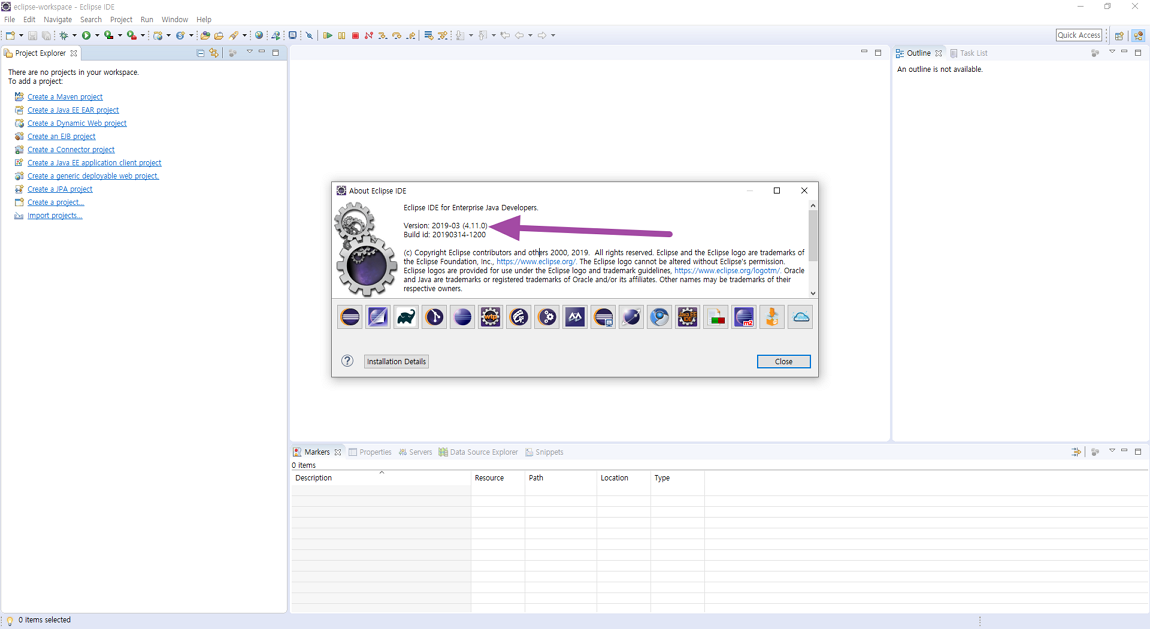Click the Debug bug icon in toolbar
The width and height of the screenshot is (1150, 629).
point(64,35)
